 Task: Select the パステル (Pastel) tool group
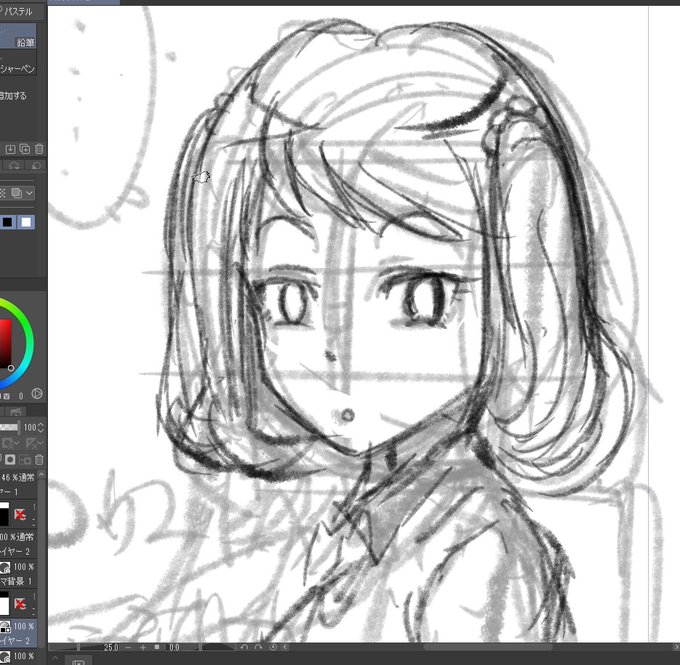click(17, 11)
